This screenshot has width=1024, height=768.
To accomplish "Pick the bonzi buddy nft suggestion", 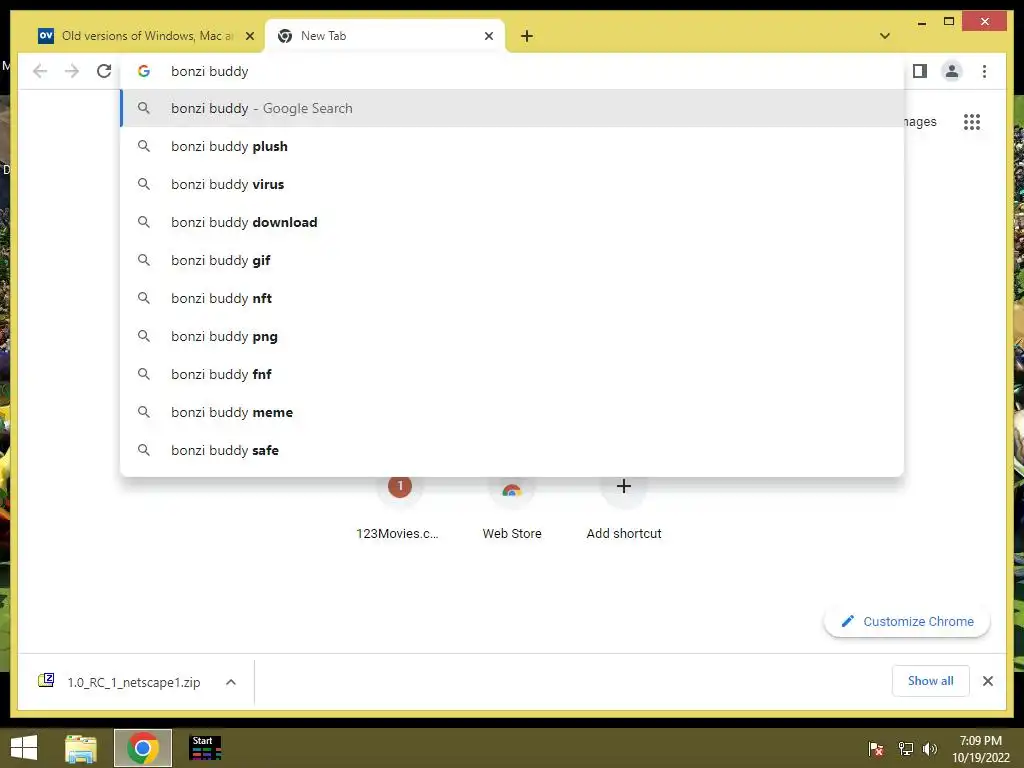I will (x=512, y=298).
